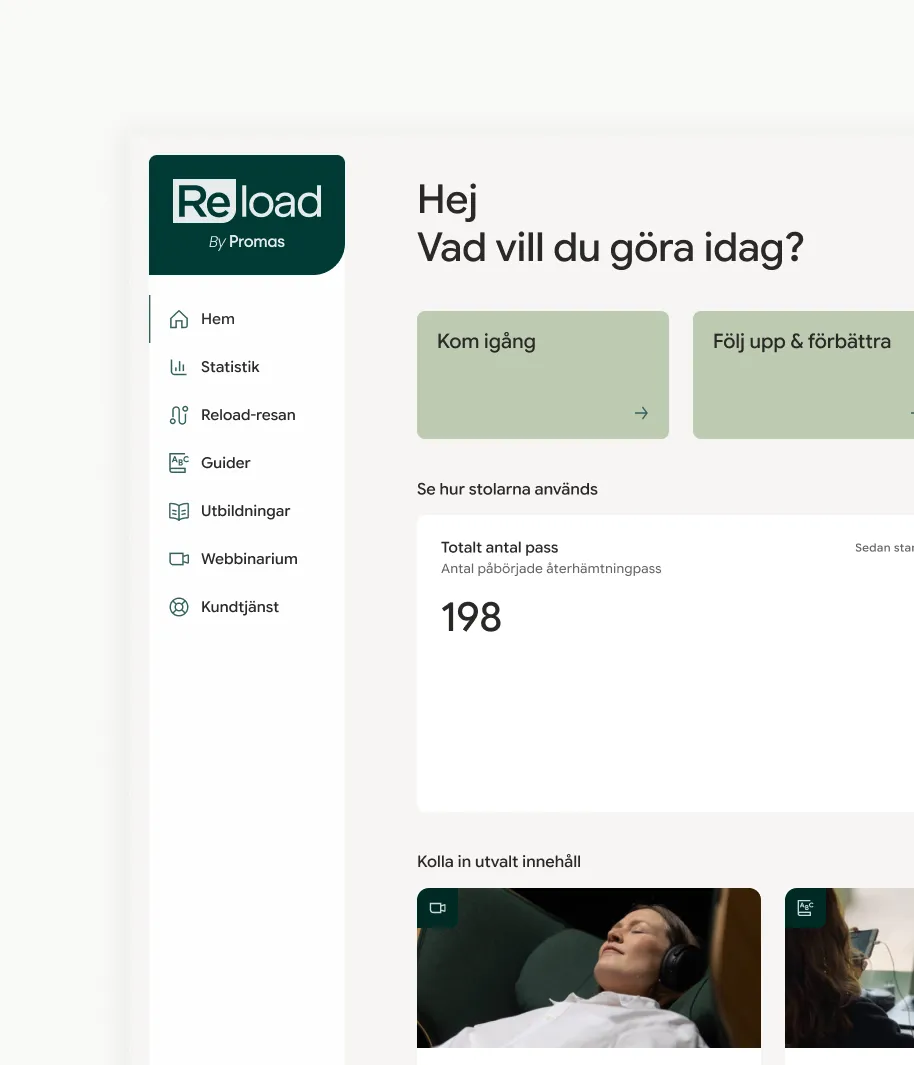The height and width of the screenshot is (1065, 914).
Task: Click the Webbinarium video camera icon
Action: tap(179, 559)
